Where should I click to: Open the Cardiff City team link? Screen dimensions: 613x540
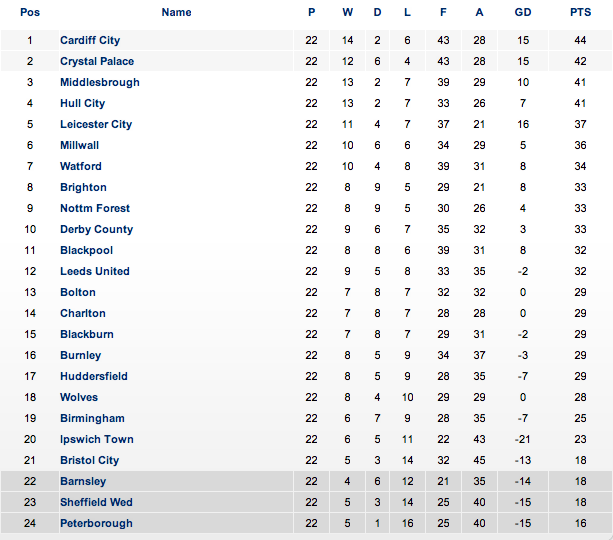(90, 40)
